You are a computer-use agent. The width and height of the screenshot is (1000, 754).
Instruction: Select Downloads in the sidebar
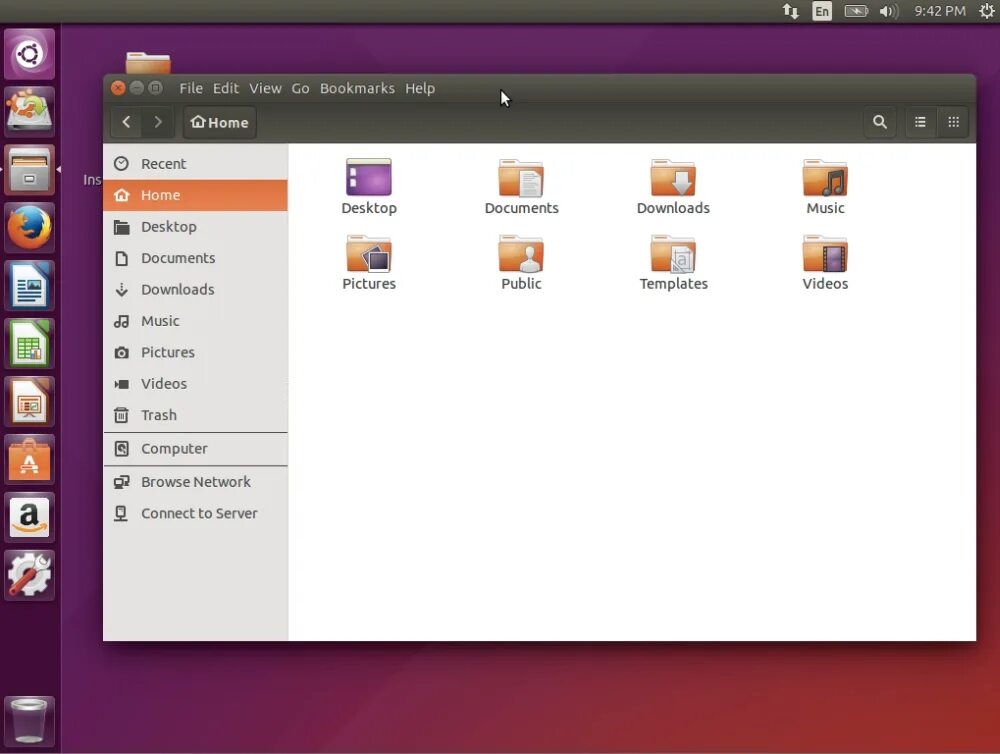click(x=176, y=289)
